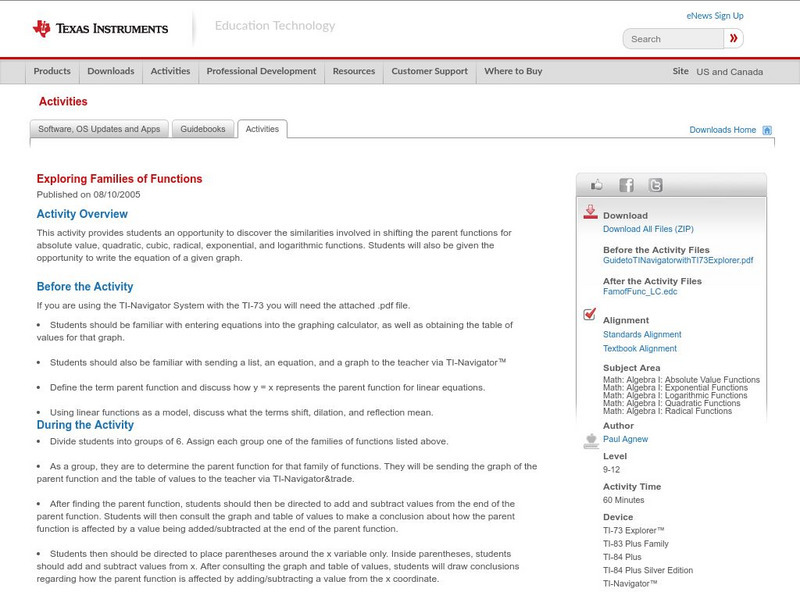The height and width of the screenshot is (592, 800).
Task: Change site region US and Canada
Action: (x=730, y=72)
